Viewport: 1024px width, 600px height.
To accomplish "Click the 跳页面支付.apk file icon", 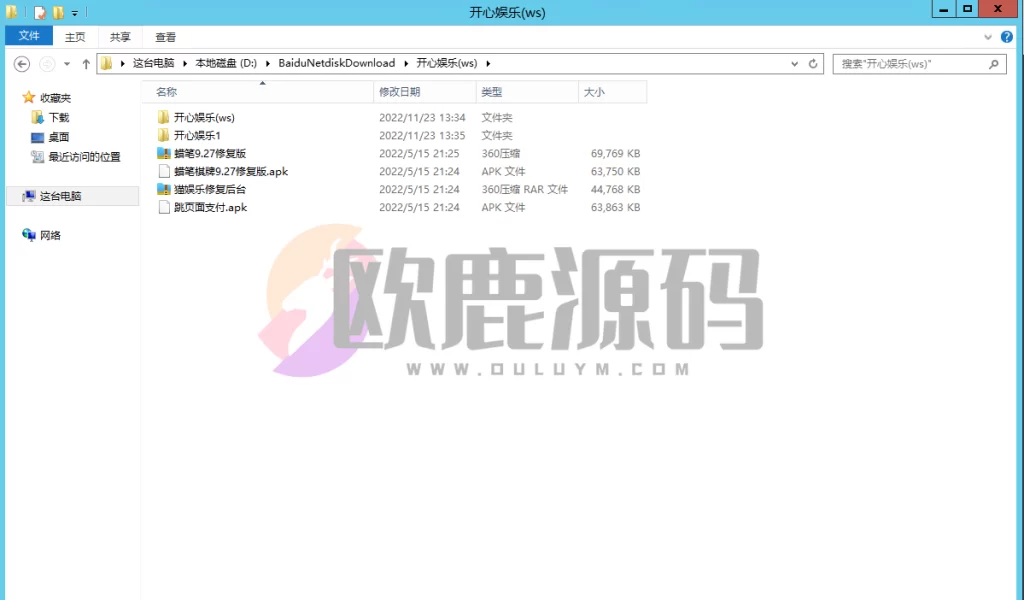I will (163, 207).
